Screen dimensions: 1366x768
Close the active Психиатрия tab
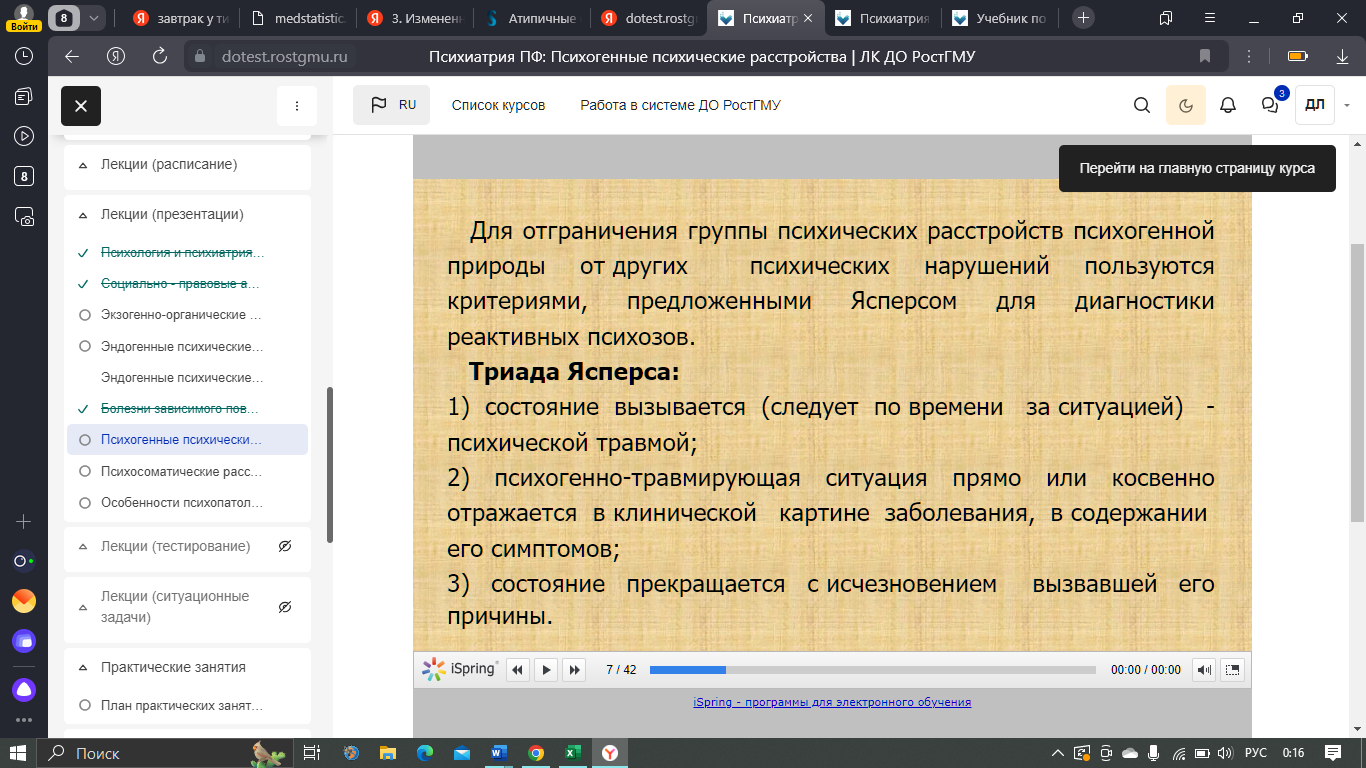808,18
